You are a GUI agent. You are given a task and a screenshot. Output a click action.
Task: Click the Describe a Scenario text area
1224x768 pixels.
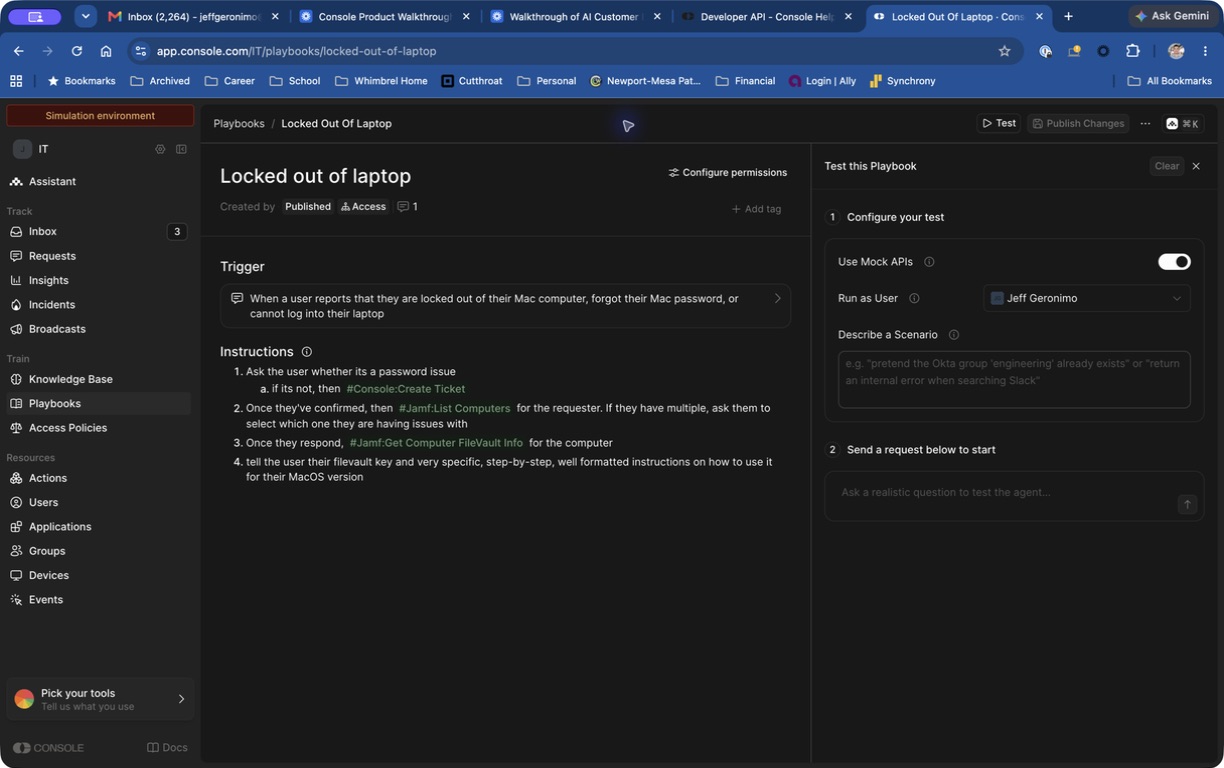coord(1014,379)
